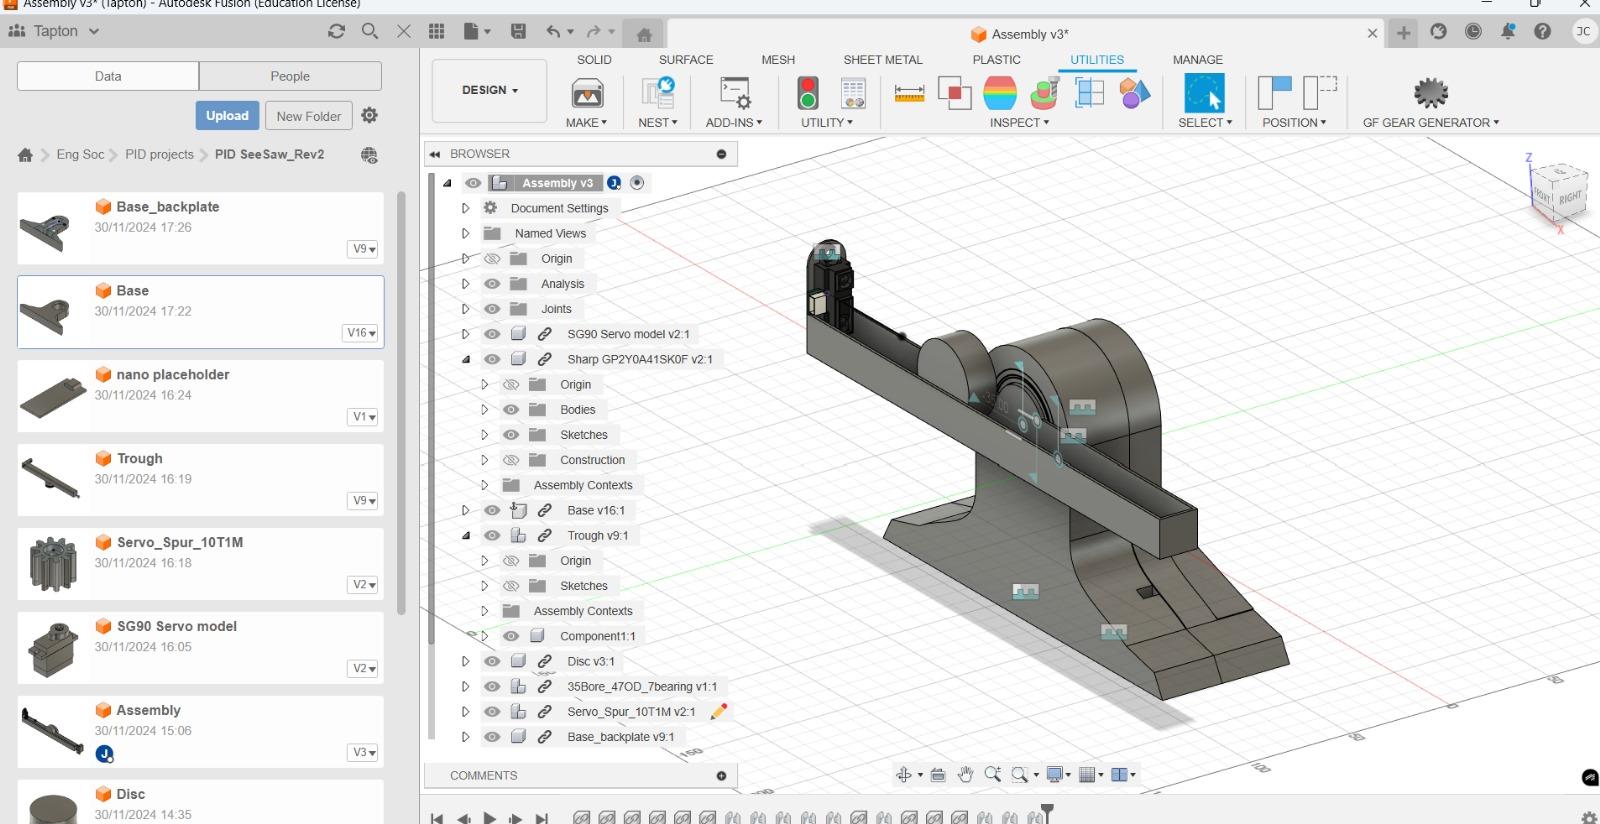Viewport: 1600px width, 824px height.
Task: Click the Undo arrow
Action: 553,31
